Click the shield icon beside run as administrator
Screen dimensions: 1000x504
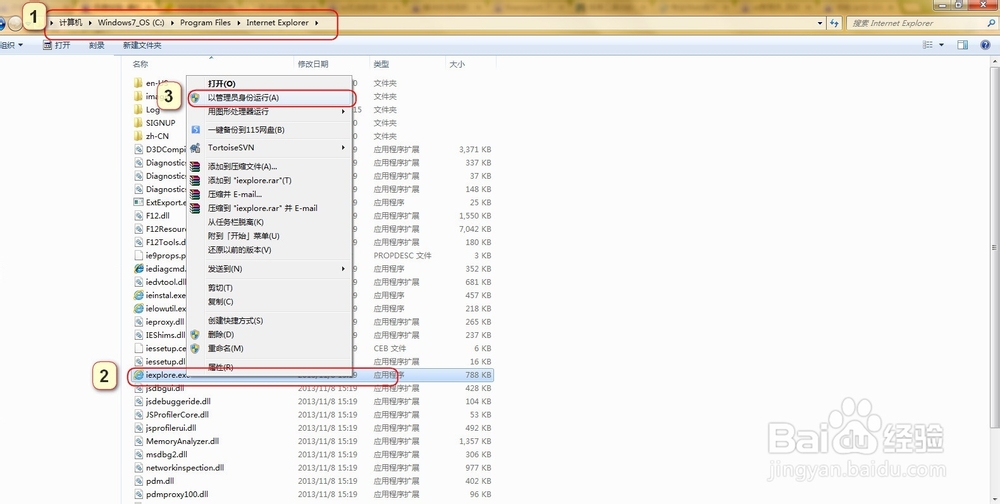(x=195, y=98)
